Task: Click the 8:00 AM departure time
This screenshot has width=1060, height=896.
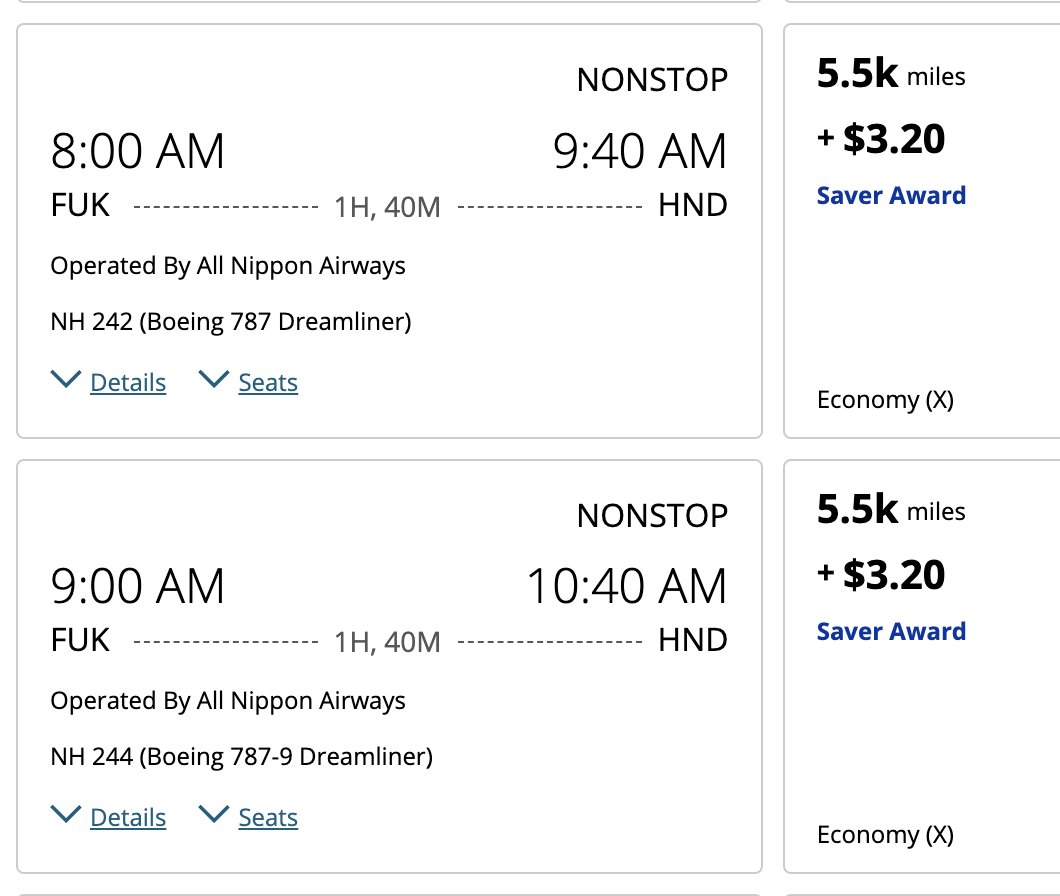Action: pyautogui.click(x=138, y=152)
